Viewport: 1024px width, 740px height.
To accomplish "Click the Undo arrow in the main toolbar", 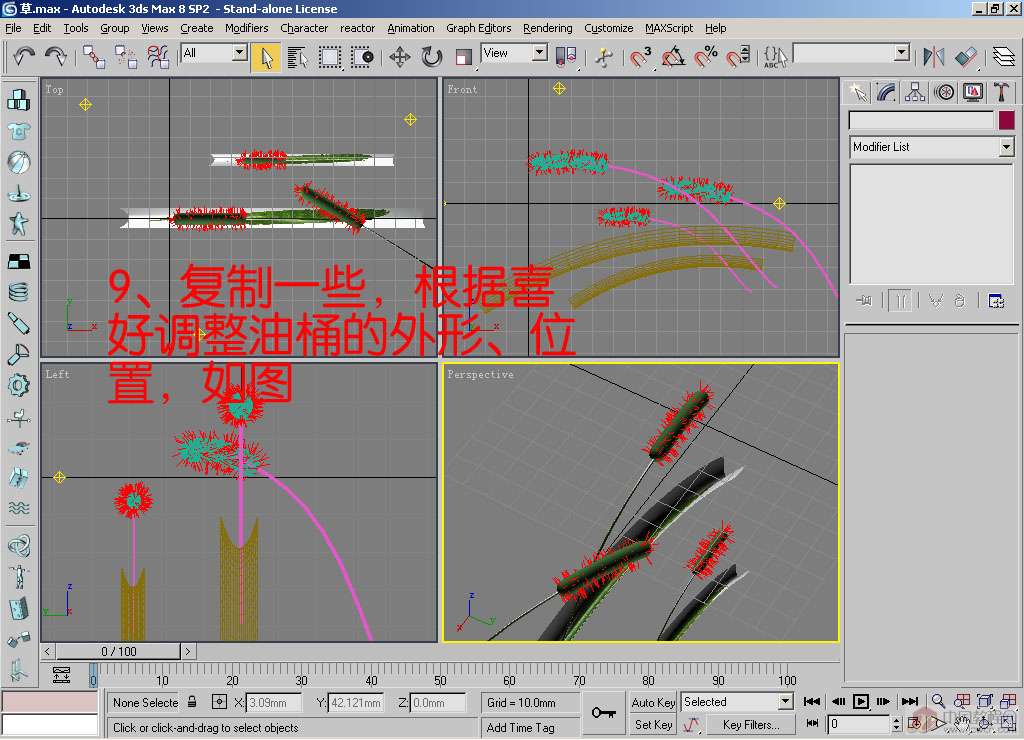I will tap(24, 56).
